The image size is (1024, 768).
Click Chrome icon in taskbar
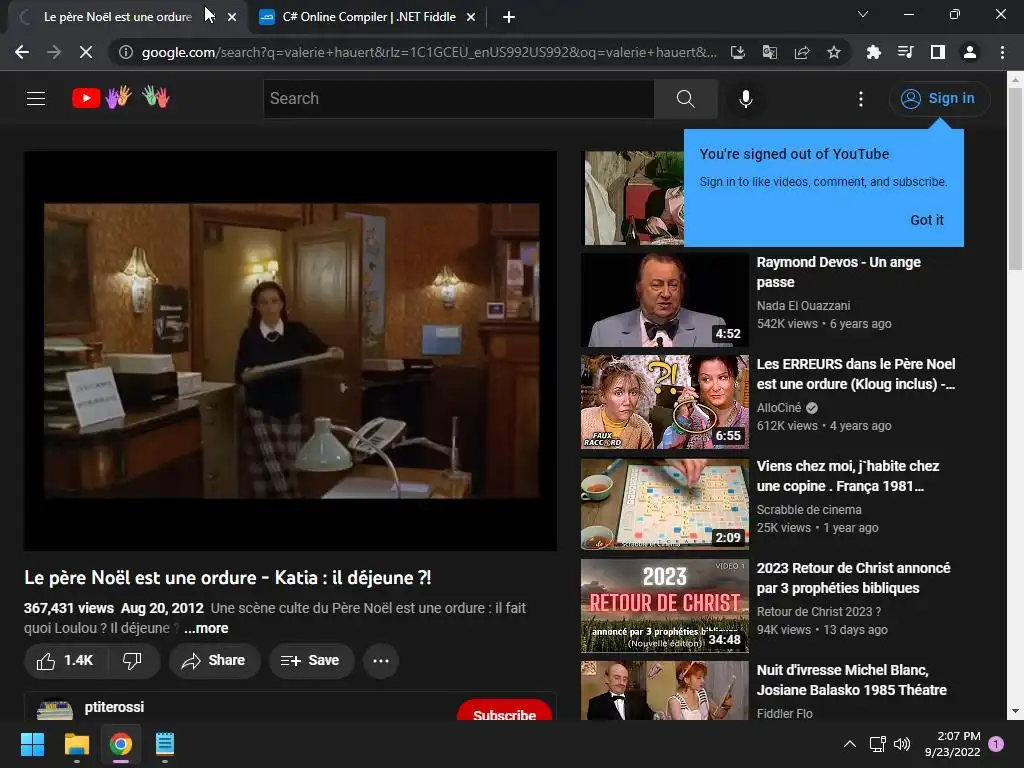point(121,744)
